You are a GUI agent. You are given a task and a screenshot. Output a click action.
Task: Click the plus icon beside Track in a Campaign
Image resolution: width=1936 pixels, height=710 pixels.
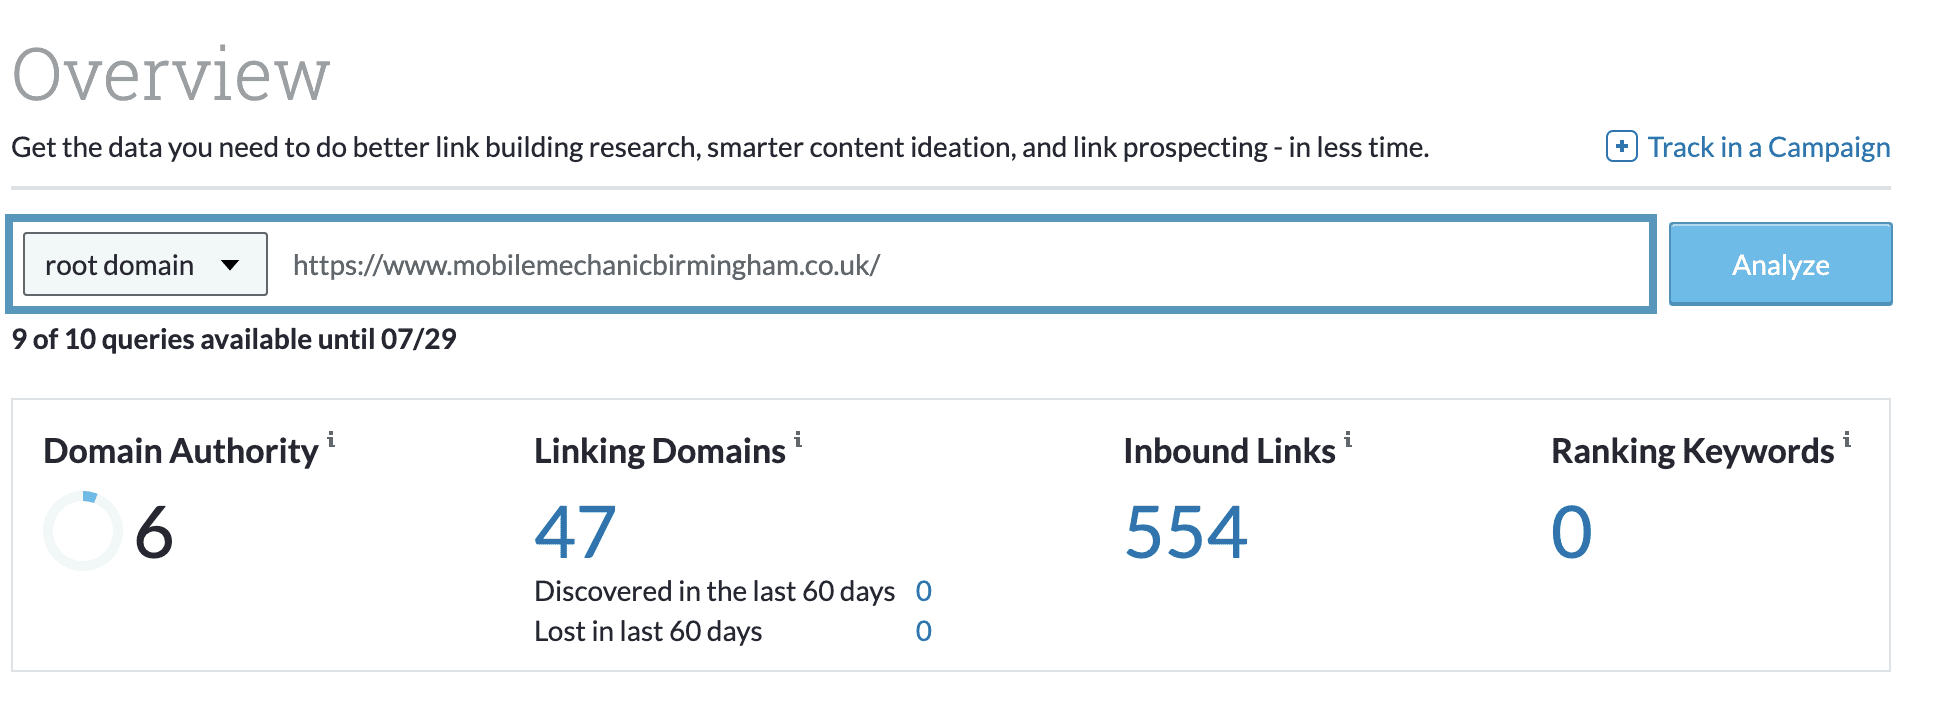tap(1622, 146)
